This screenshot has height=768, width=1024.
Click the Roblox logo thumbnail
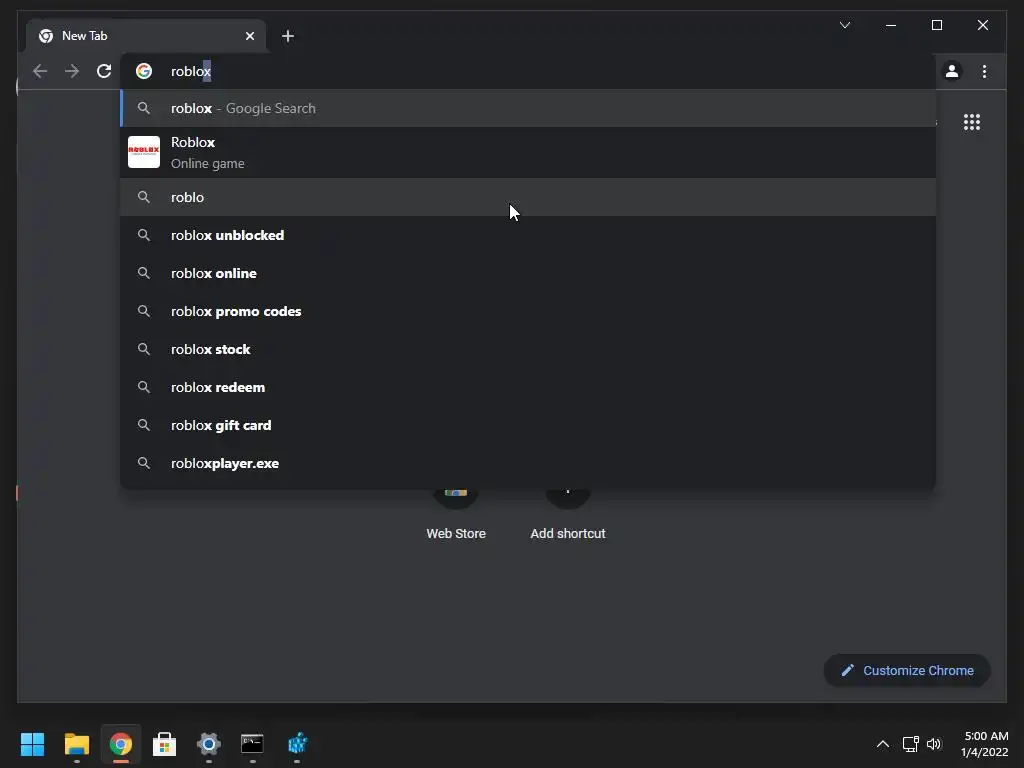pyautogui.click(x=144, y=152)
